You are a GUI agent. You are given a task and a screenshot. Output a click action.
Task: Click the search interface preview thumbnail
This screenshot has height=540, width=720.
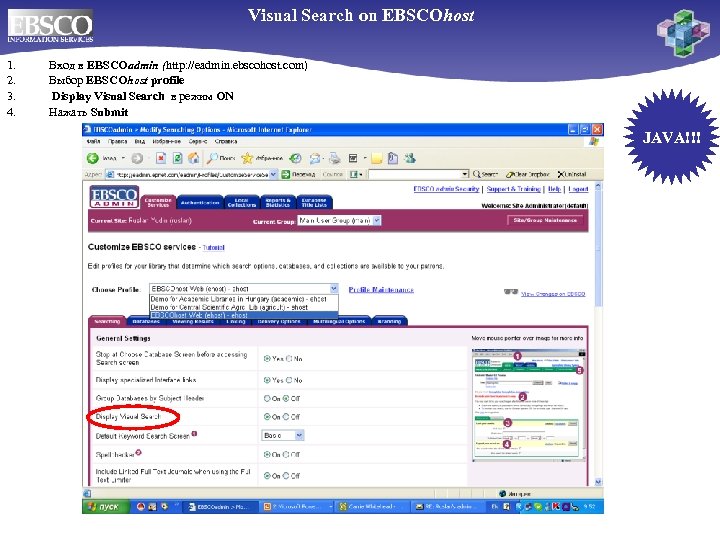[x=529, y=405]
